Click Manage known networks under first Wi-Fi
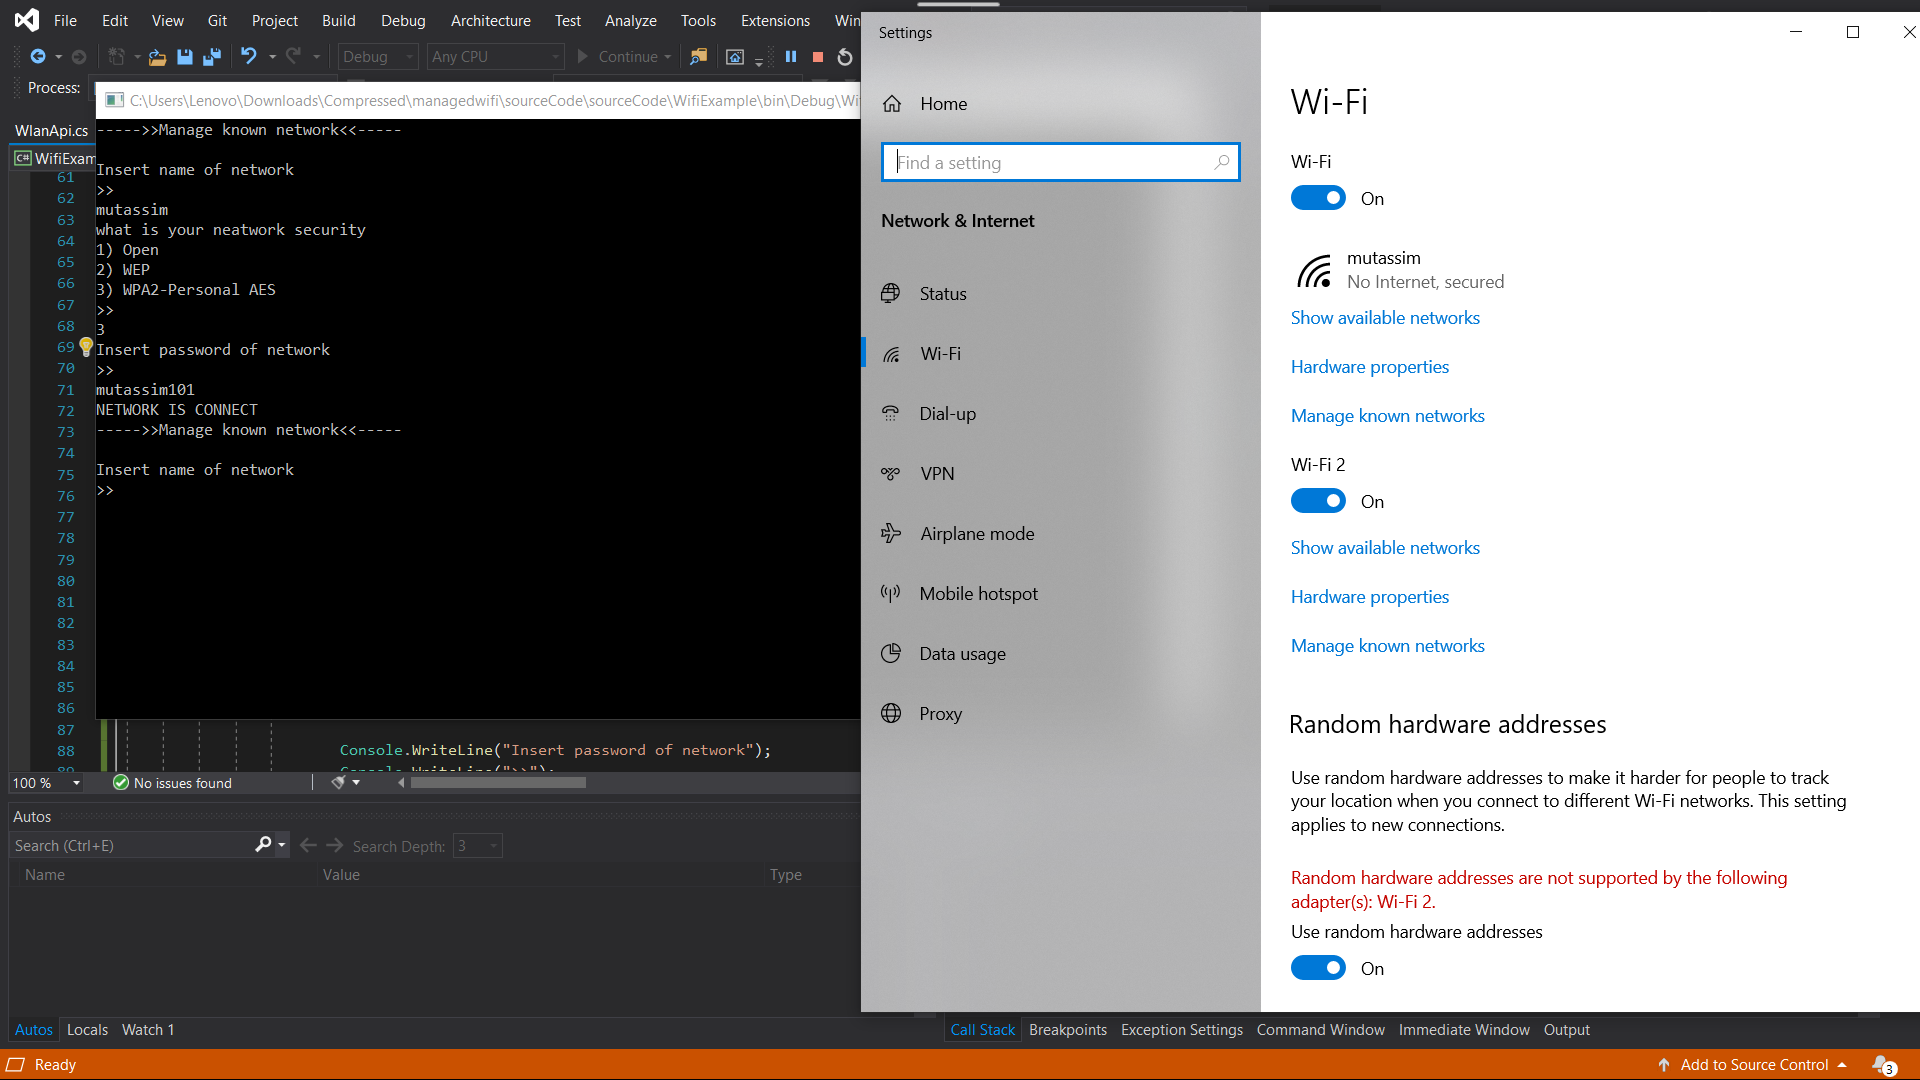1920x1080 pixels. tap(1387, 416)
